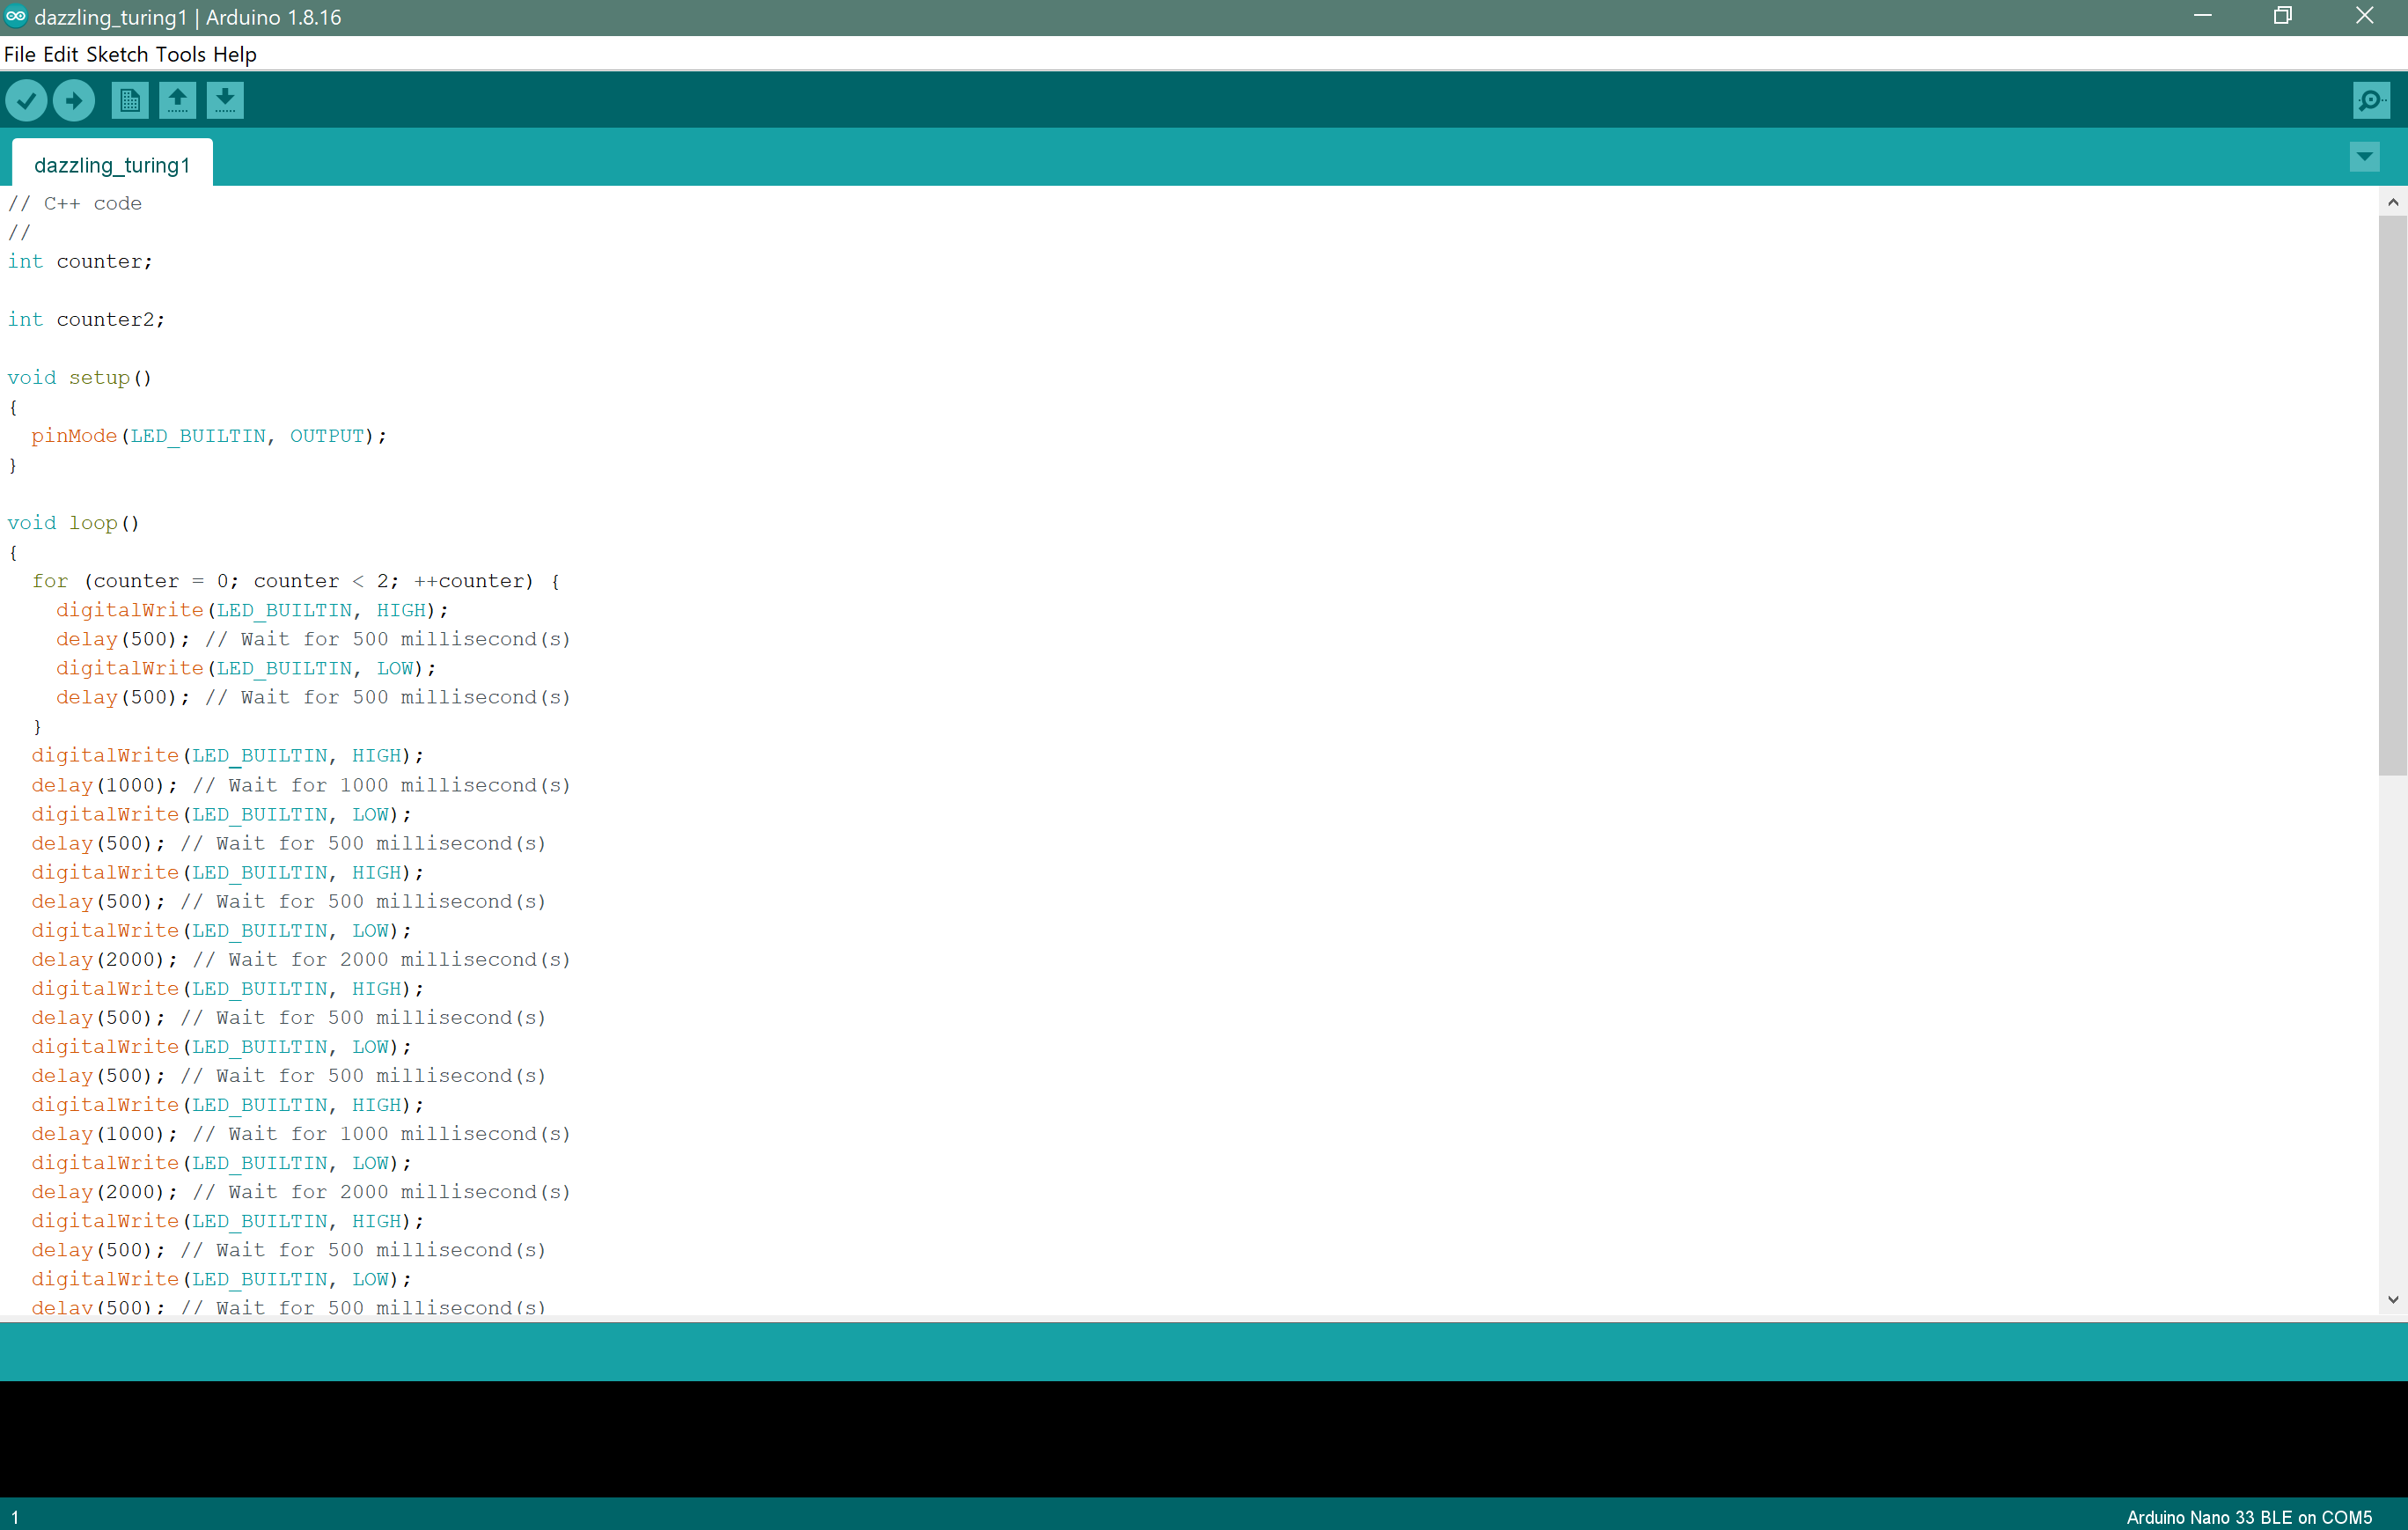The width and height of the screenshot is (2408, 1530).
Task: Click the "void setup()" line
Action: [x=80, y=377]
